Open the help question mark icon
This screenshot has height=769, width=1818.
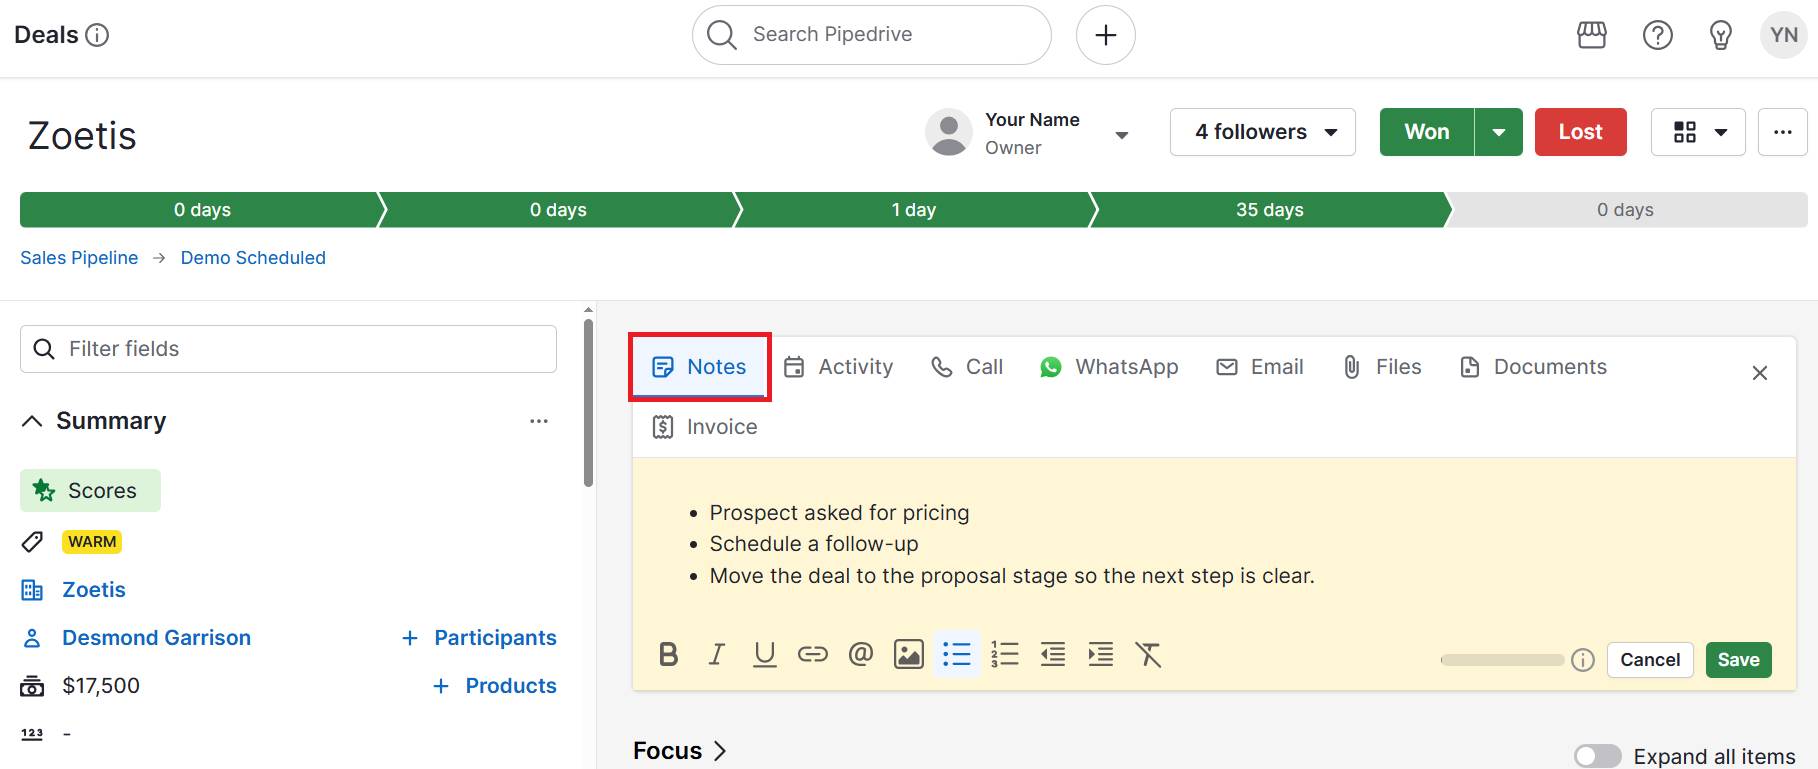click(x=1658, y=35)
